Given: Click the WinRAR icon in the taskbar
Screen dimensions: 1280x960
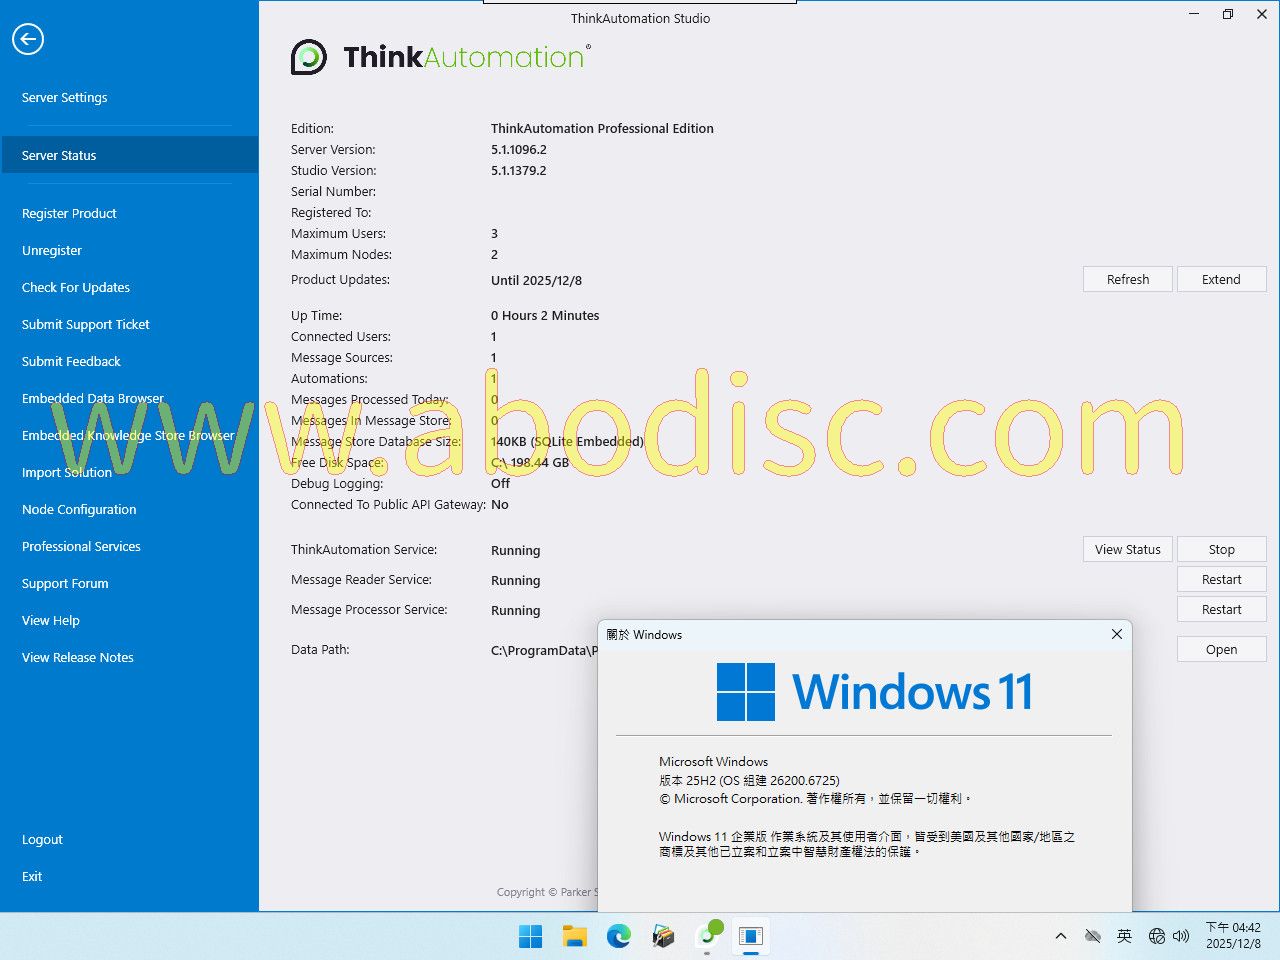Looking at the screenshot, I should pyautogui.click(x=663, y=936).
